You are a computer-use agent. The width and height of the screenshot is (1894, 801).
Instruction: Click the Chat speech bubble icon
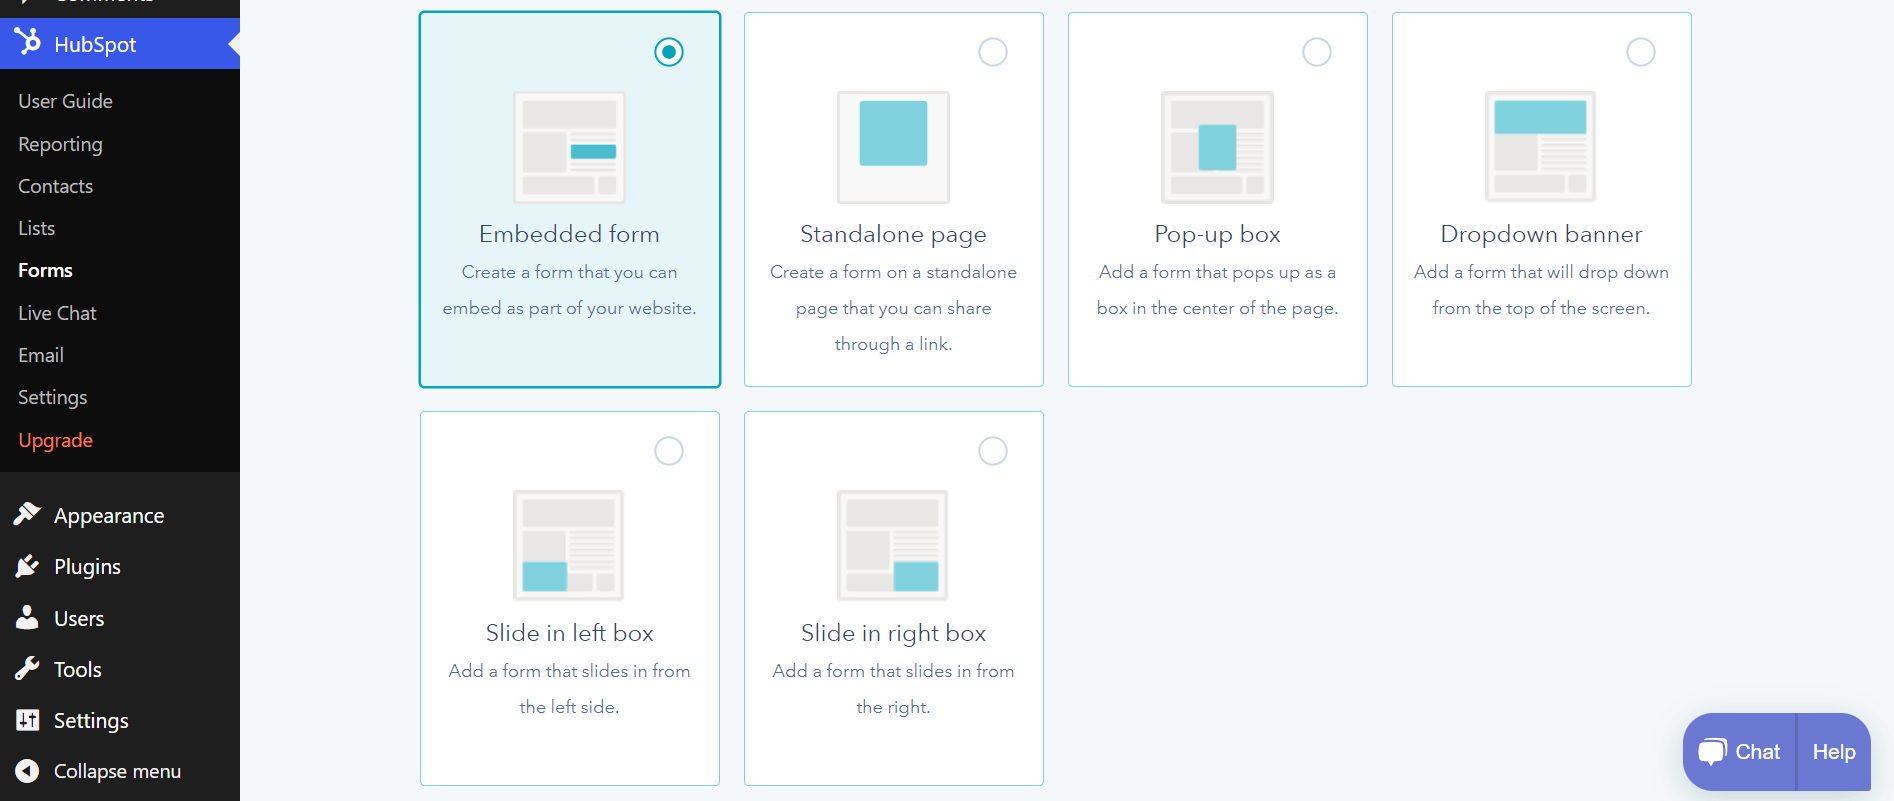click(1712, 751)
